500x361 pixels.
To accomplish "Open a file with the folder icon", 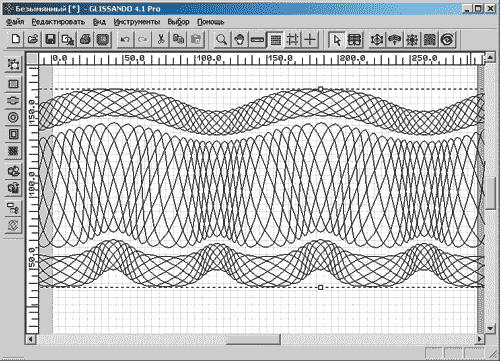I will coord(33,40).
